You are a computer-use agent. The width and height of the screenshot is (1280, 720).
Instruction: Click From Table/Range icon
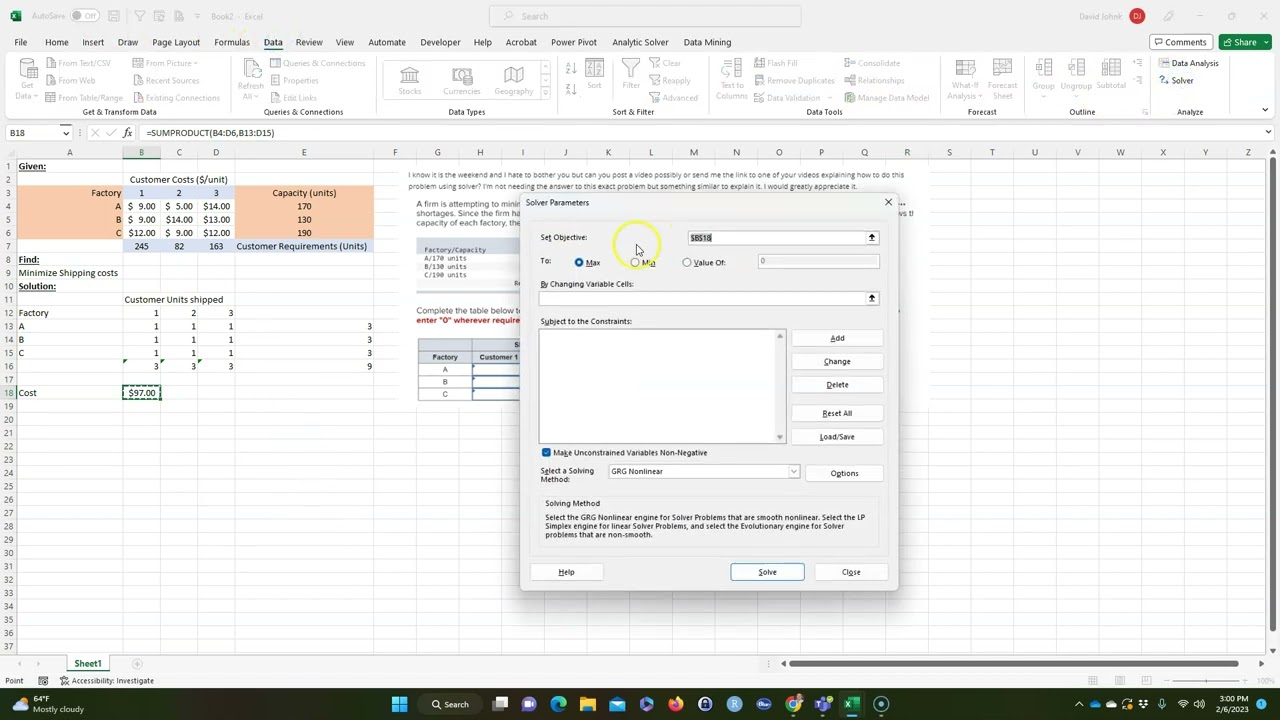click(x=50, y=97)
